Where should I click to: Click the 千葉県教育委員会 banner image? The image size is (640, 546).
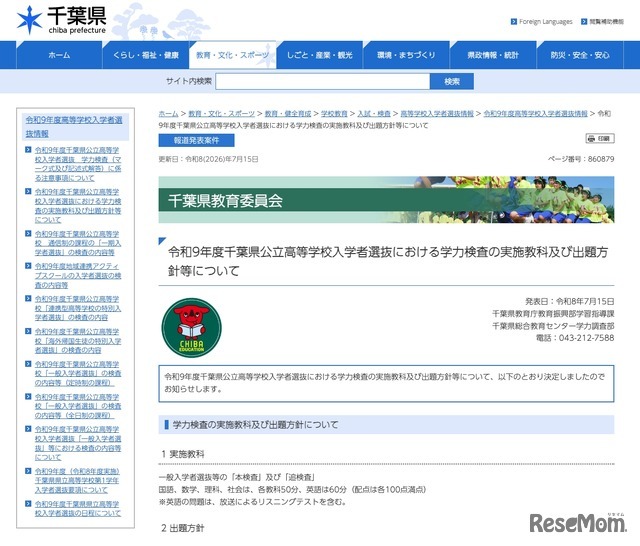(x=386, y=200)
